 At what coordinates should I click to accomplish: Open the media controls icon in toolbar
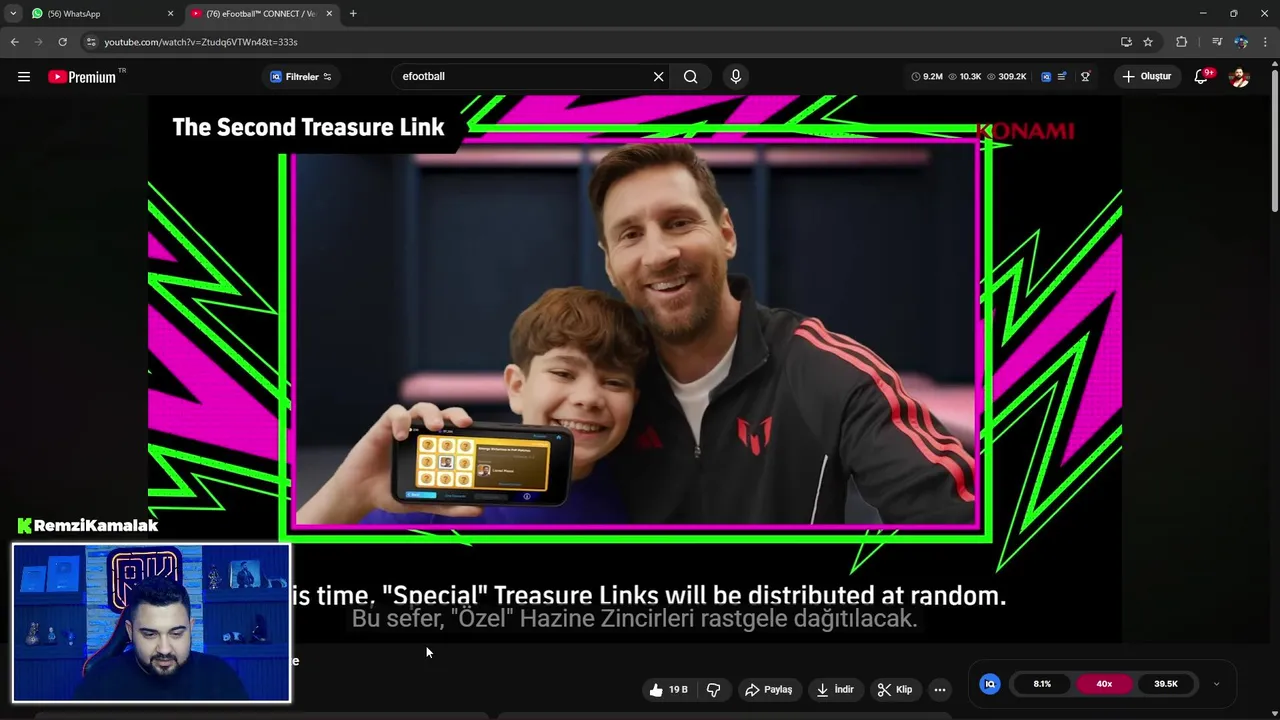coord(1216,42)
